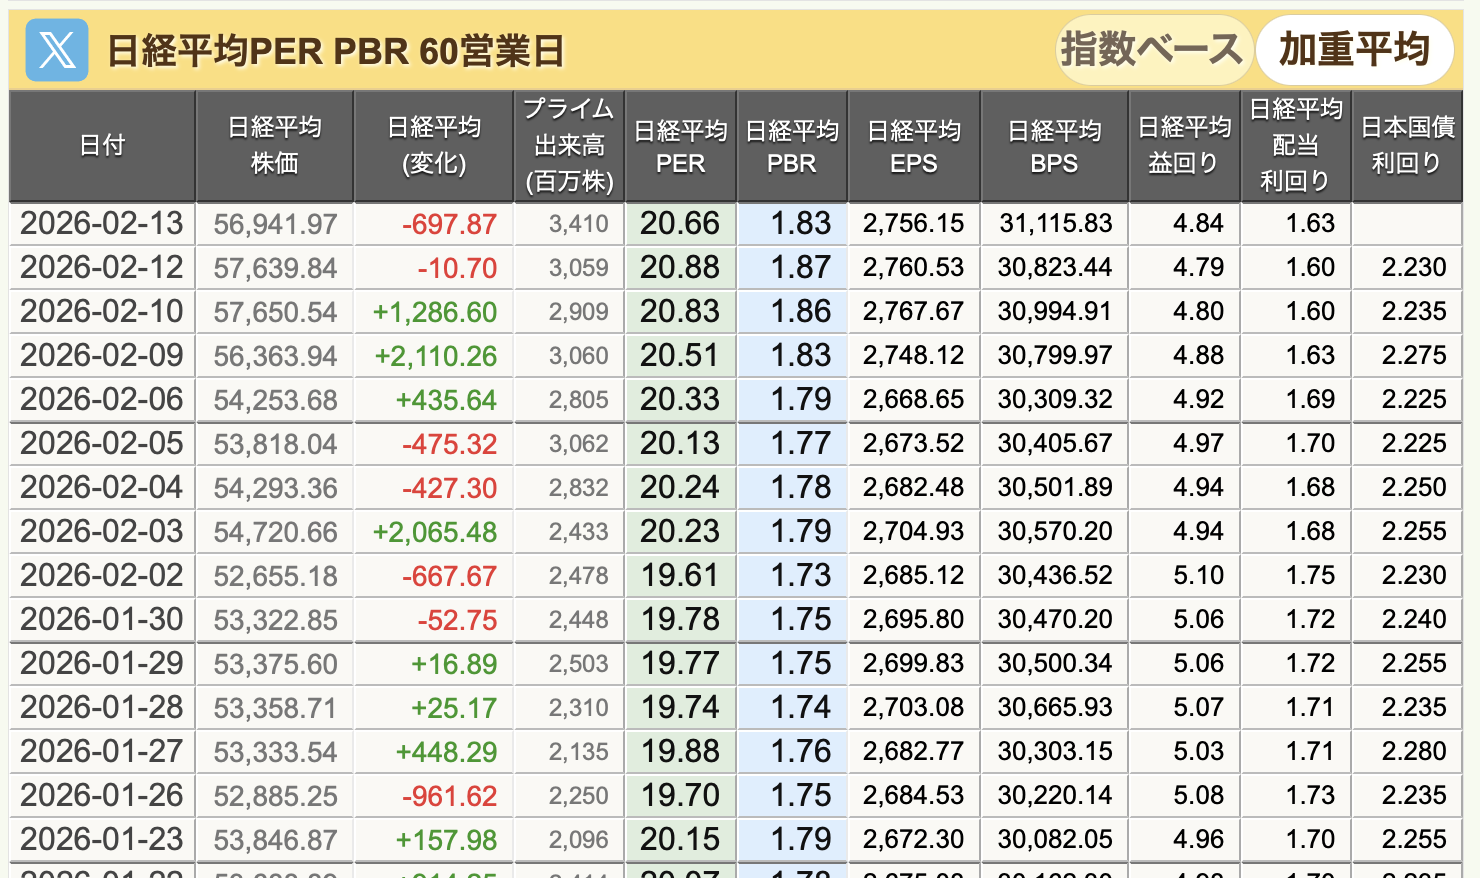The image size is (1480, 878).
Task: Click the 日経平均 株価 column header
Action: pos(275,146)
